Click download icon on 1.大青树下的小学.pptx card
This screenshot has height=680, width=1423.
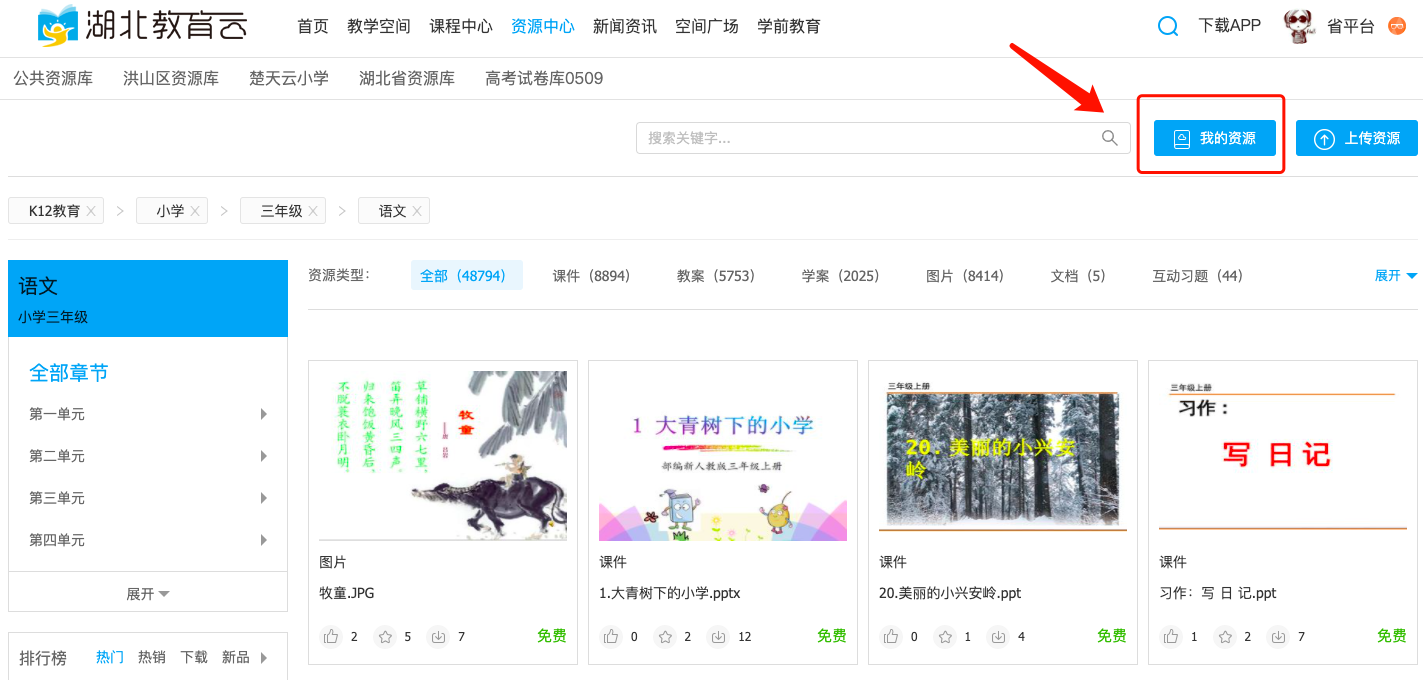point(718,636)
